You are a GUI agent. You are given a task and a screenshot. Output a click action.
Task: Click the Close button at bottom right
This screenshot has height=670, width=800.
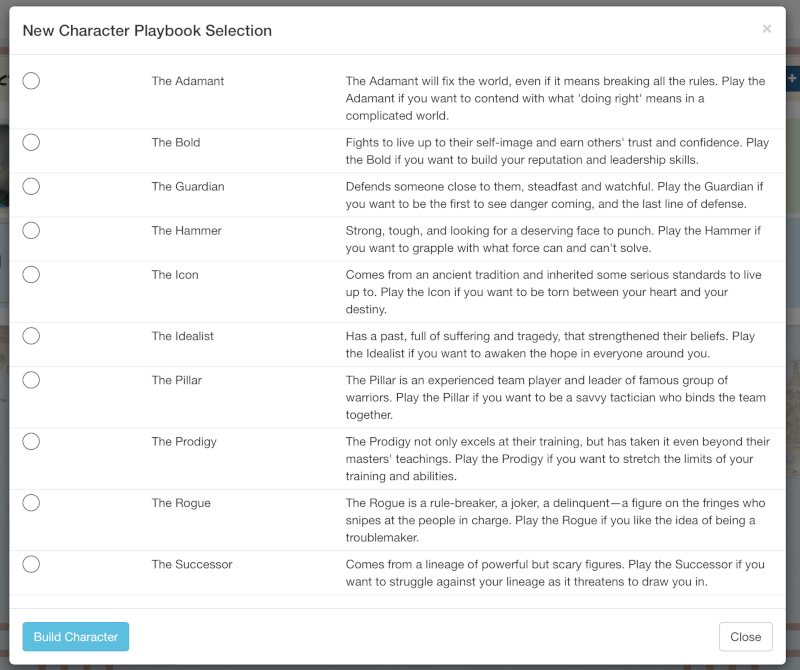[x=746, y=636]
